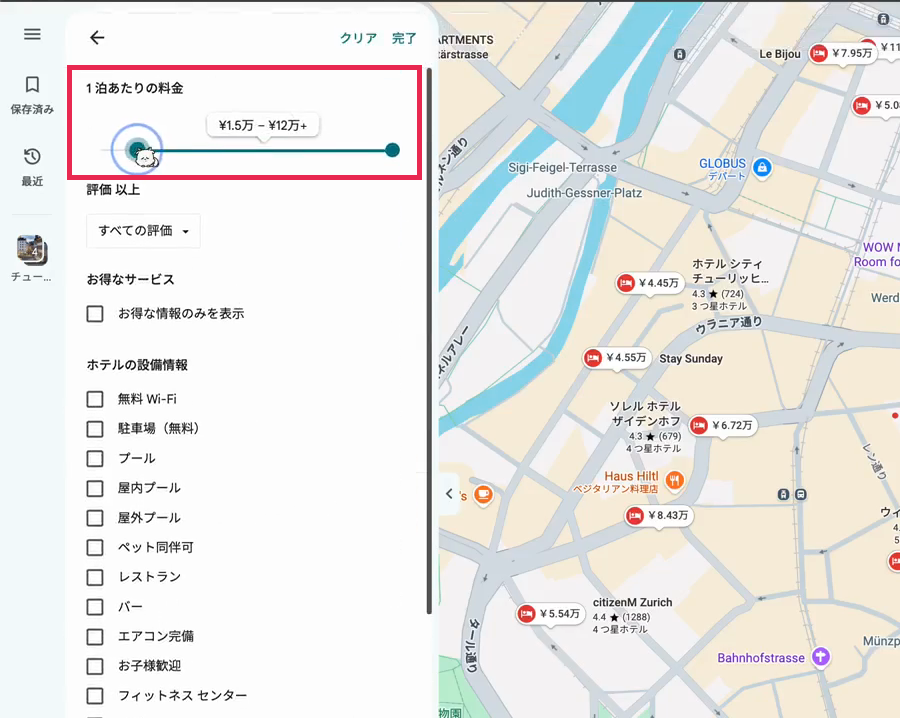Check お得な情報のみを表示 checkbox
This screenshot has width=900, height=718.
(x=95, y=313)
